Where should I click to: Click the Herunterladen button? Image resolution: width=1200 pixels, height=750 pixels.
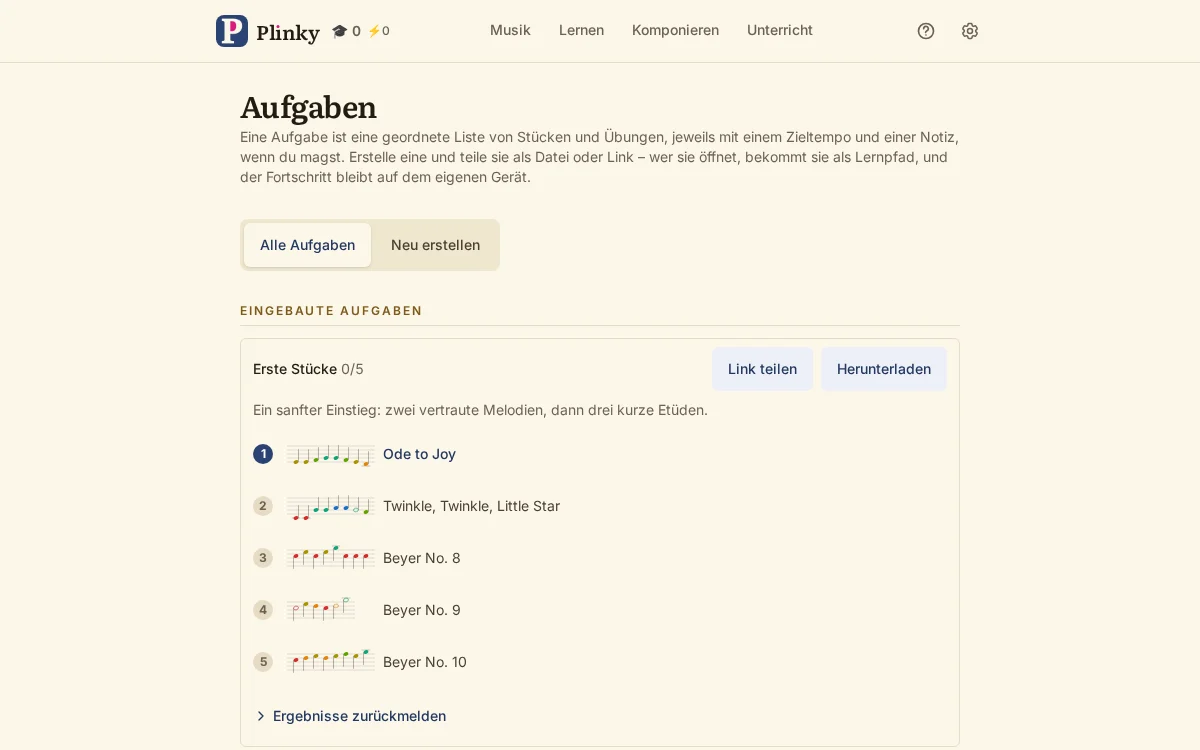[x=884, y=369]
